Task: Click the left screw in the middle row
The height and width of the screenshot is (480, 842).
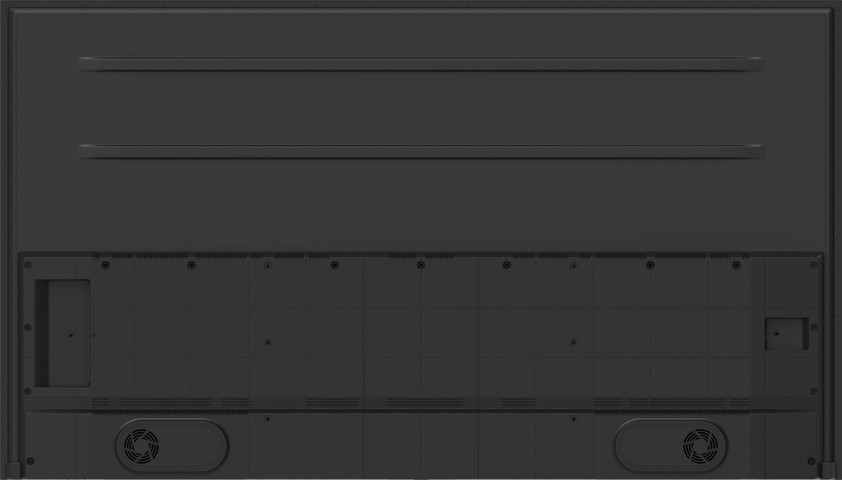Action: (267, 342)
